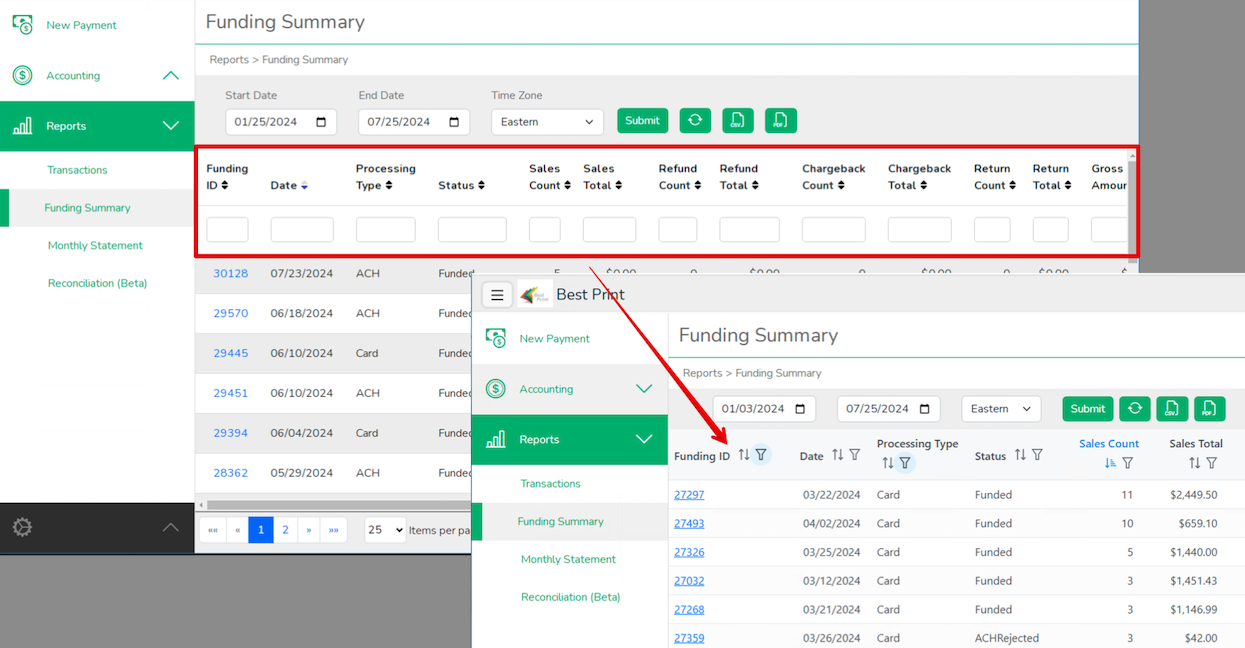The image size is (1245, 648).
Task: Toggle the Reports chevron in back window sidebar
Action: tap(171, 126)
